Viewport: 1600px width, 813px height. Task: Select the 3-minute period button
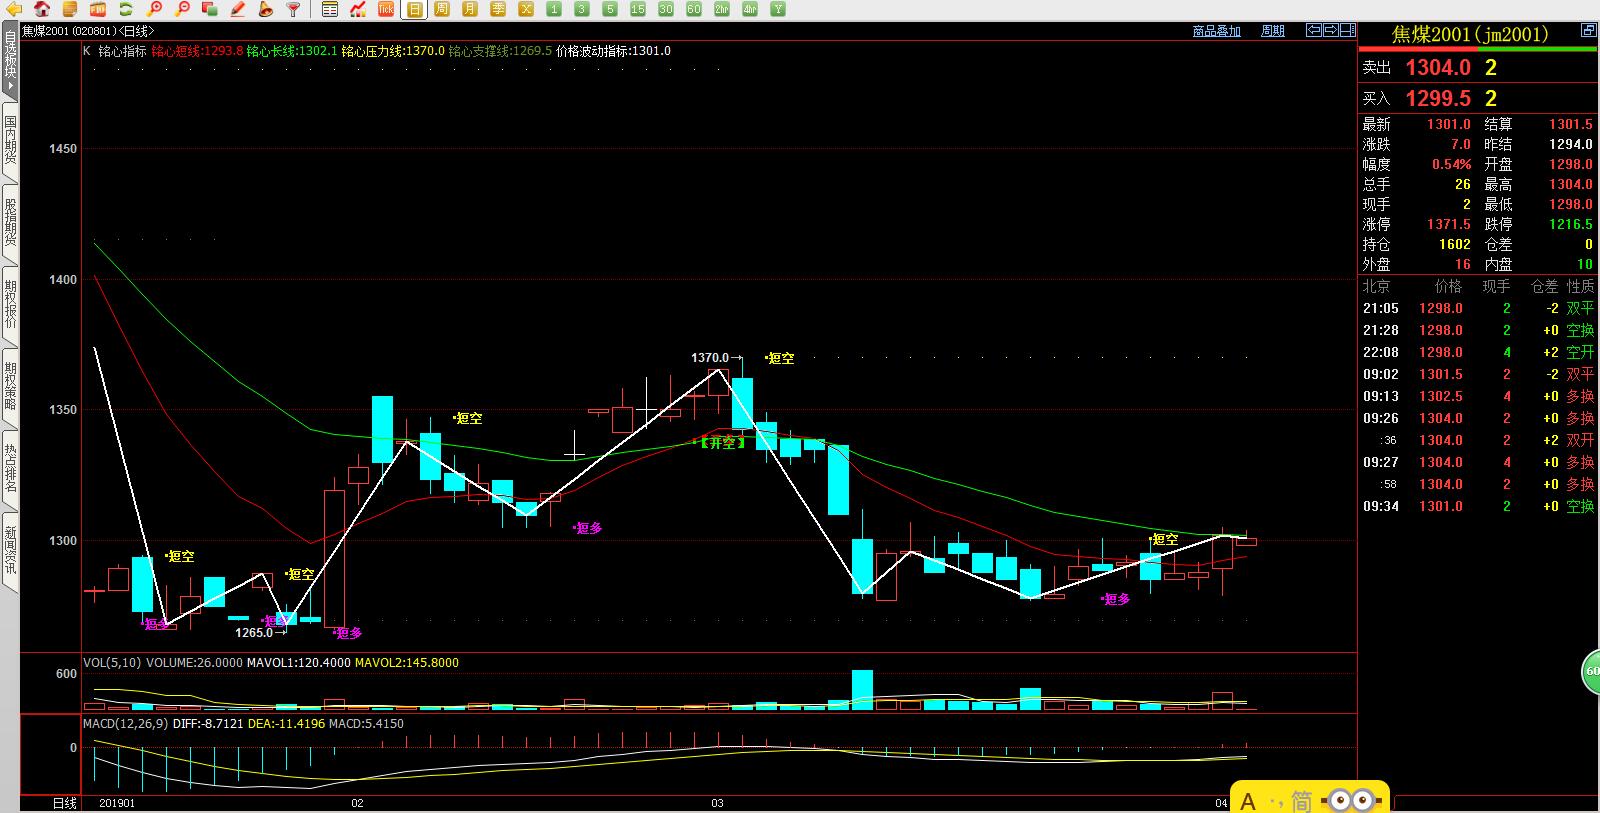pos(582,9)
